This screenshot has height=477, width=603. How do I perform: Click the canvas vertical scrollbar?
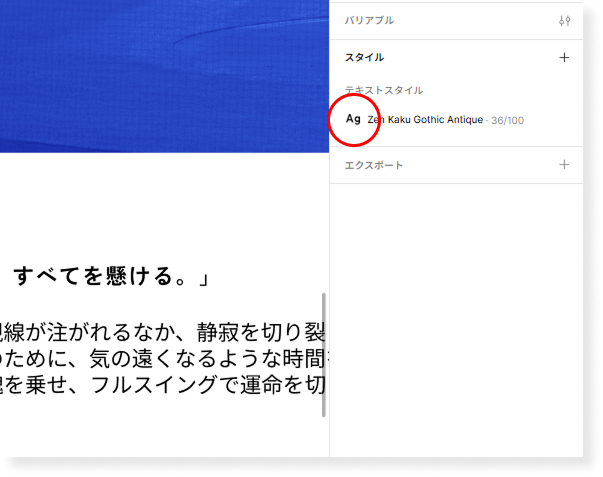323,355
